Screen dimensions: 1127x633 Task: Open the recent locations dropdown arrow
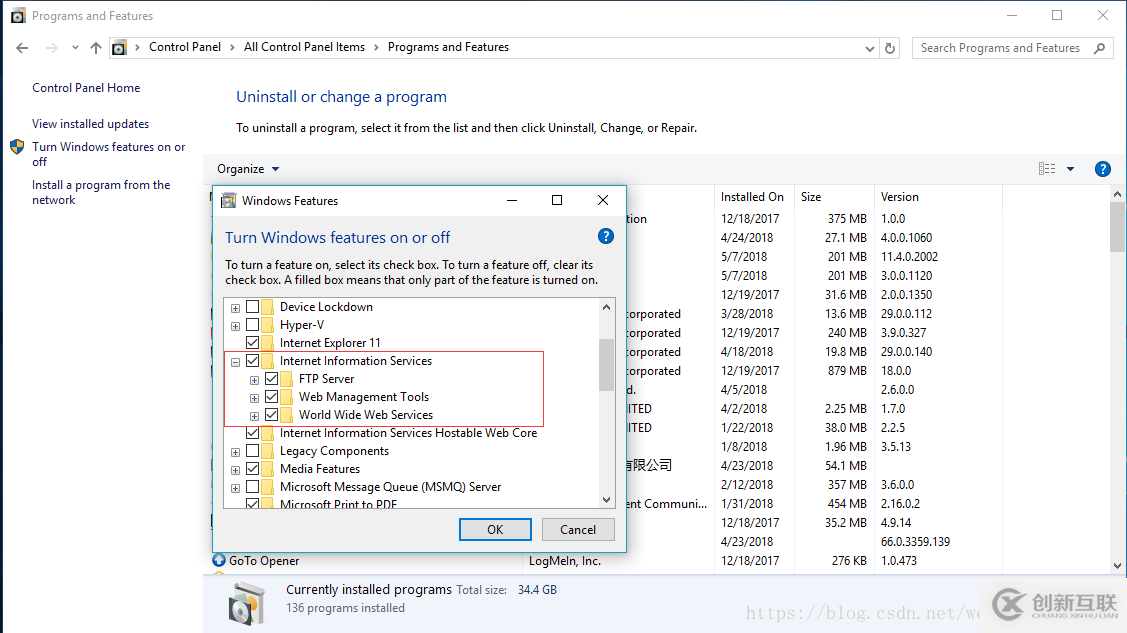pos(75,48)
